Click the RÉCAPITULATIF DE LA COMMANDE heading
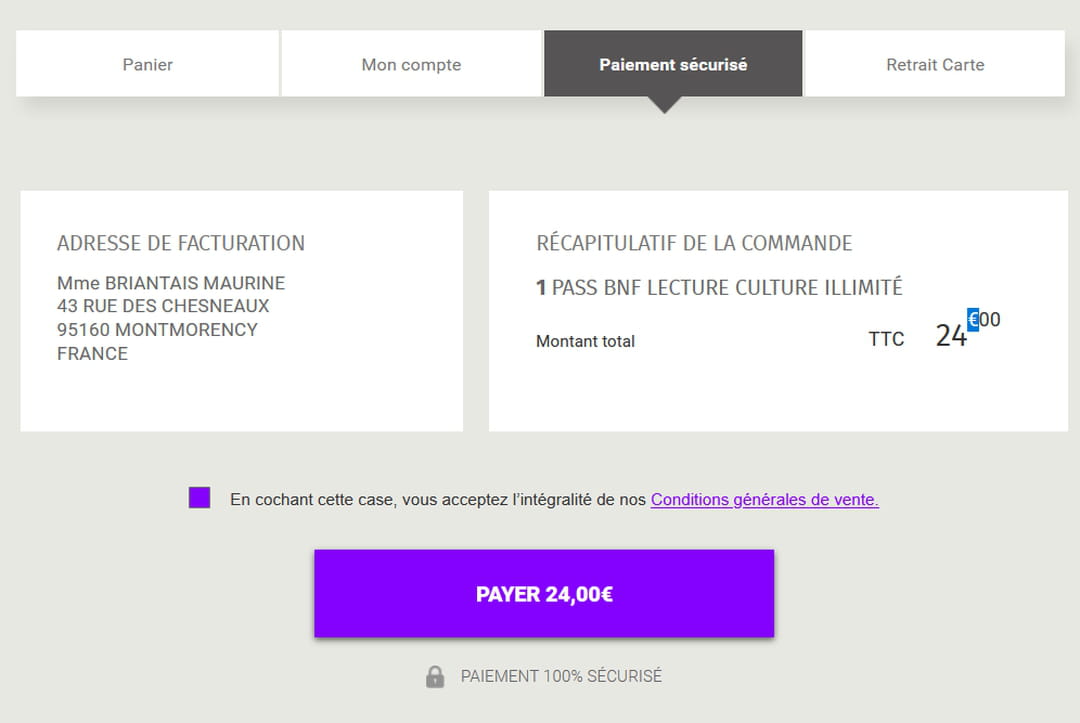Screen dimensions: 1080x723 [x=694, y=243]
